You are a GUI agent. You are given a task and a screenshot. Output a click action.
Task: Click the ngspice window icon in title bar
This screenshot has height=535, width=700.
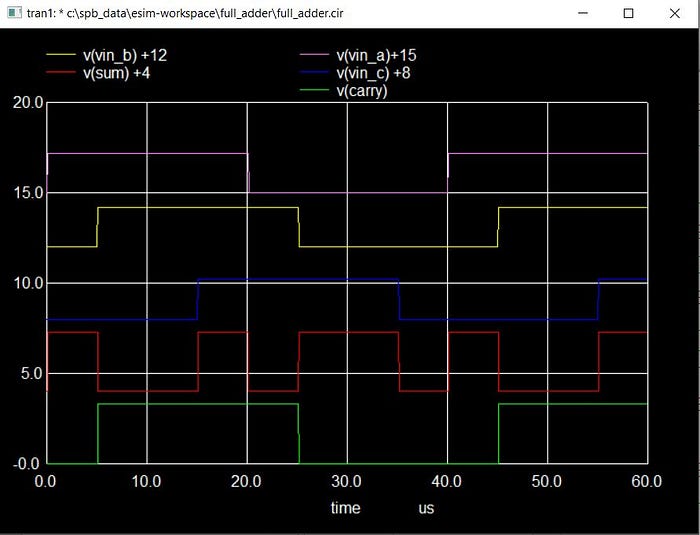(x=14, y=13)
